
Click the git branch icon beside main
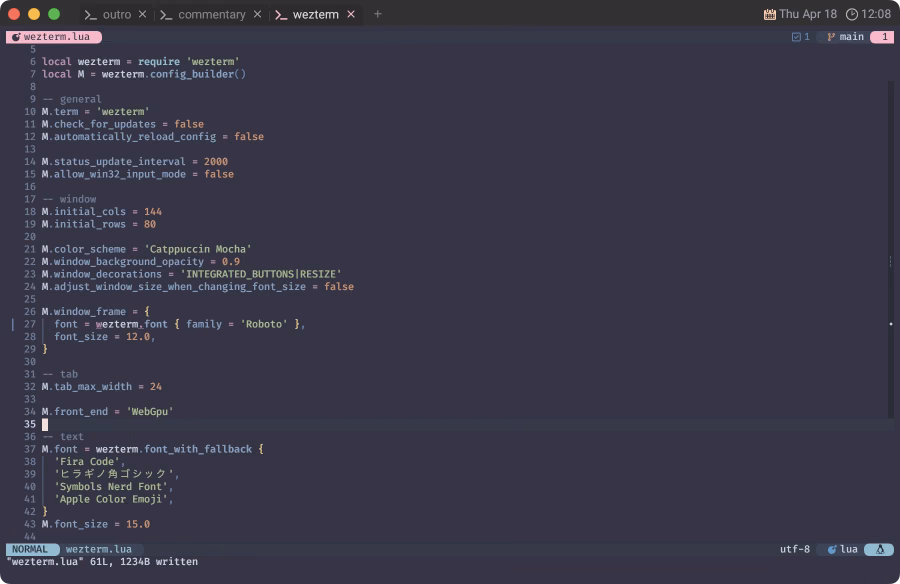tap(831, 37)
